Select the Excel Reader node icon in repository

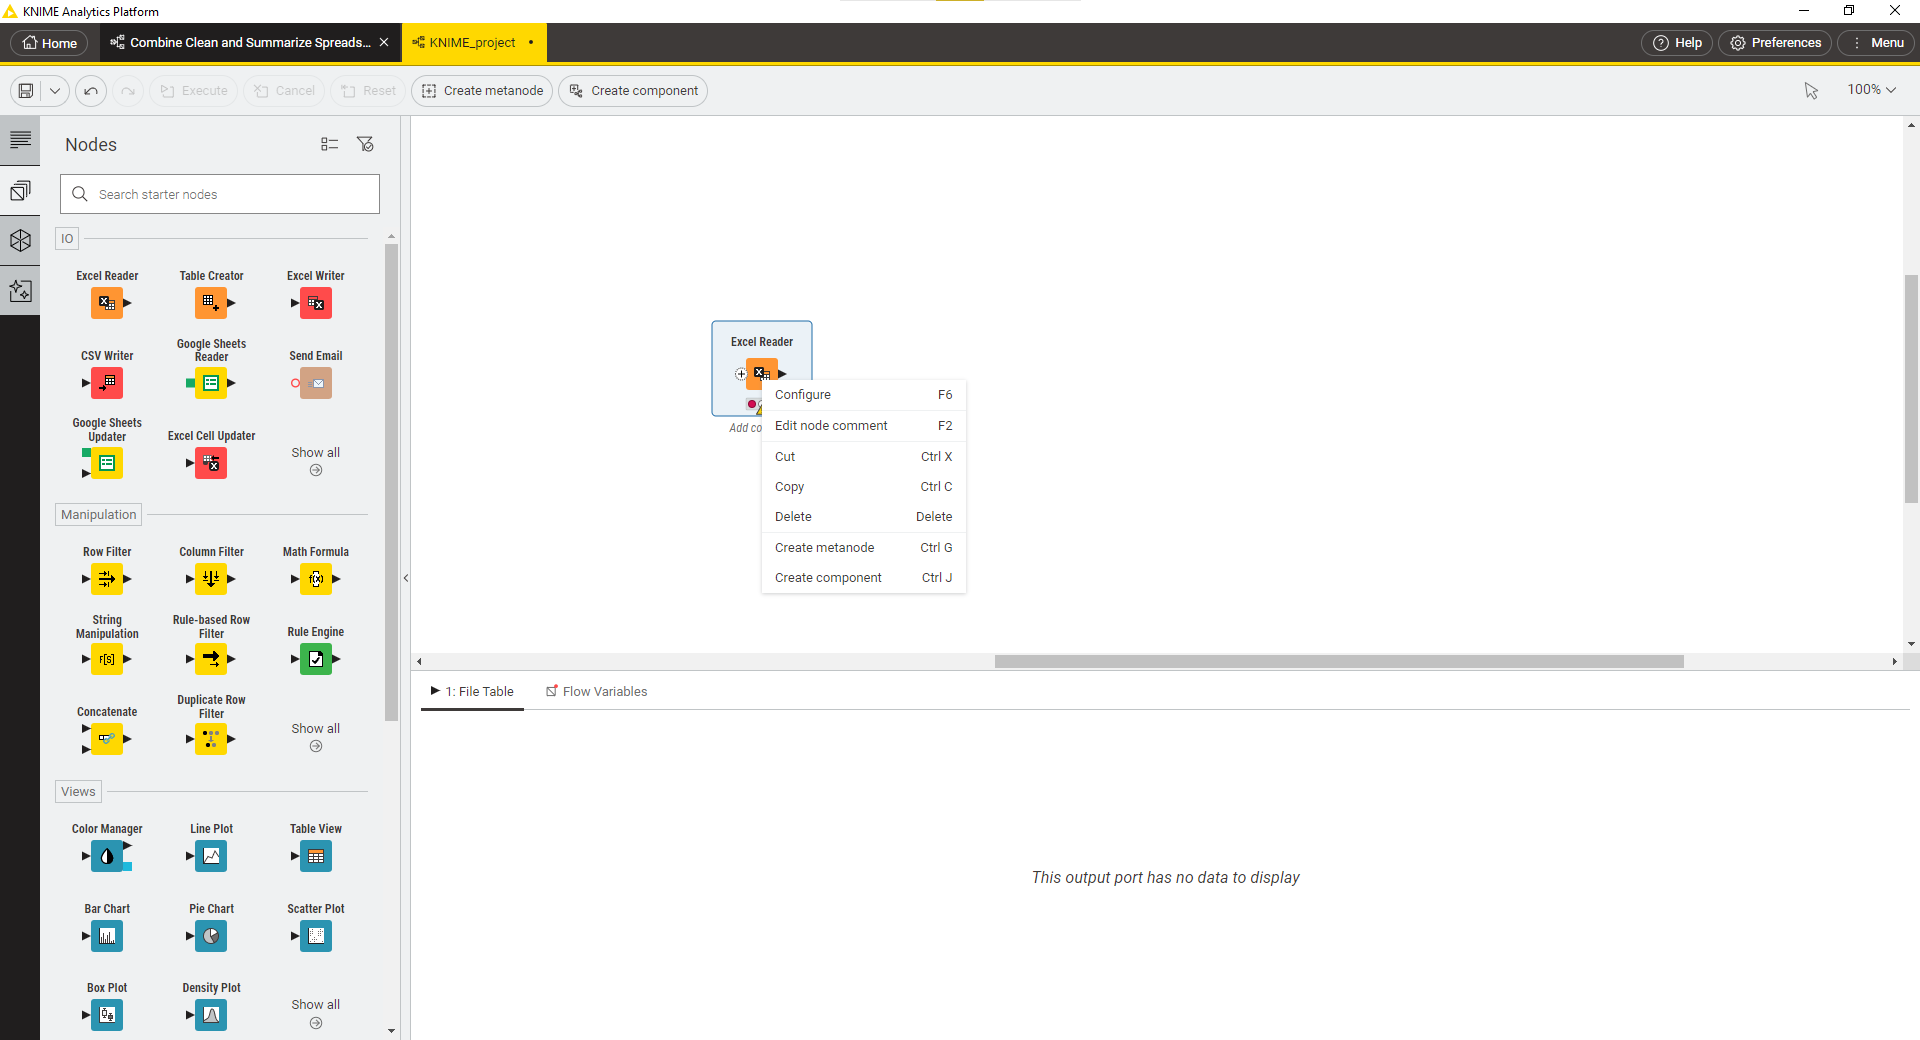[x=107, y=303]
